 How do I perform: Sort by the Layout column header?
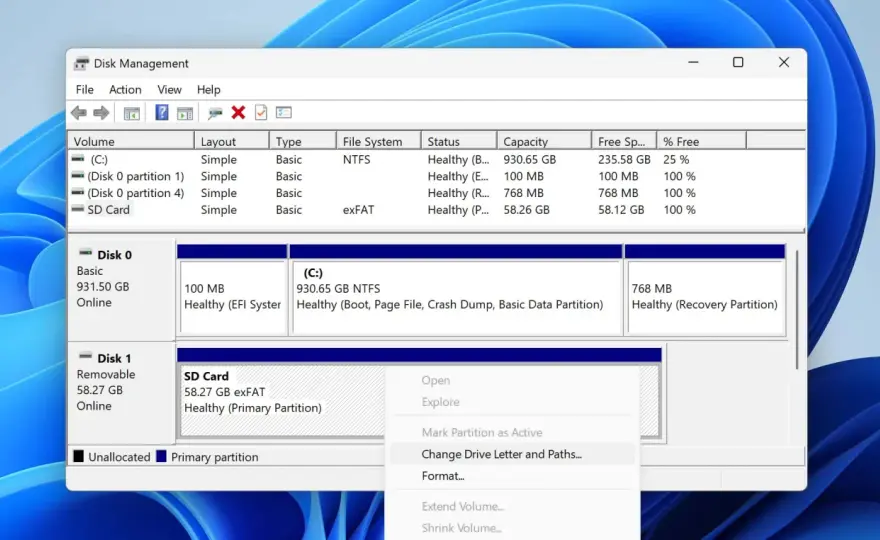pyautogui.click(x=232, y=141)
